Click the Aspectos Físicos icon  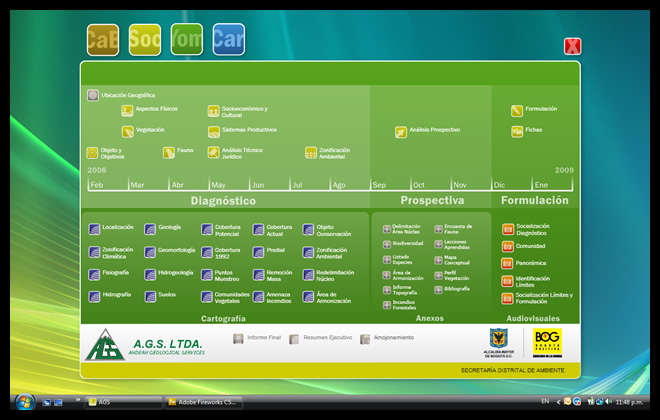(127, 110)
